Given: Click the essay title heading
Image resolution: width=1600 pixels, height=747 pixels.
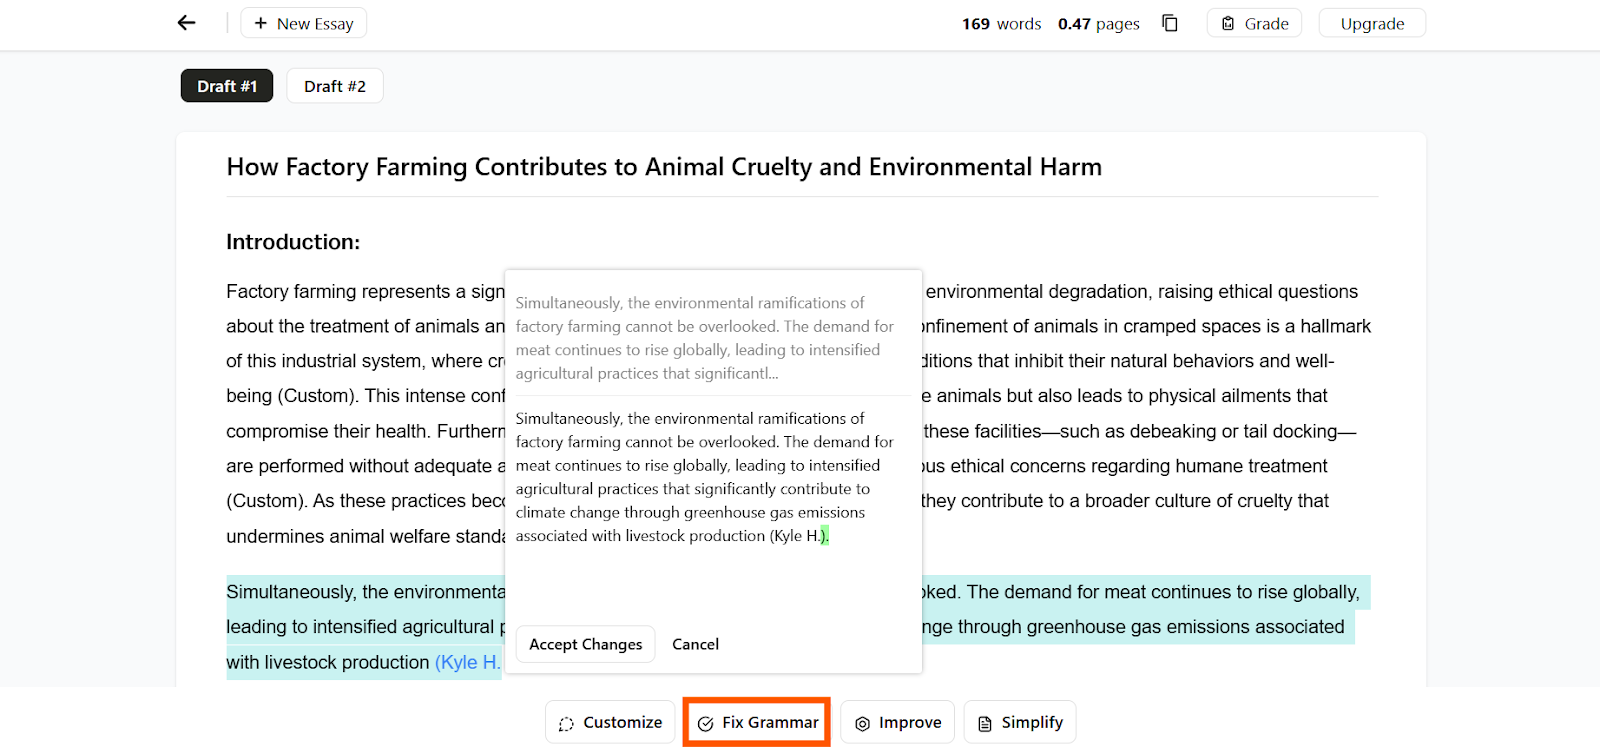Looking at the screenshot, I should pos(664,166).
